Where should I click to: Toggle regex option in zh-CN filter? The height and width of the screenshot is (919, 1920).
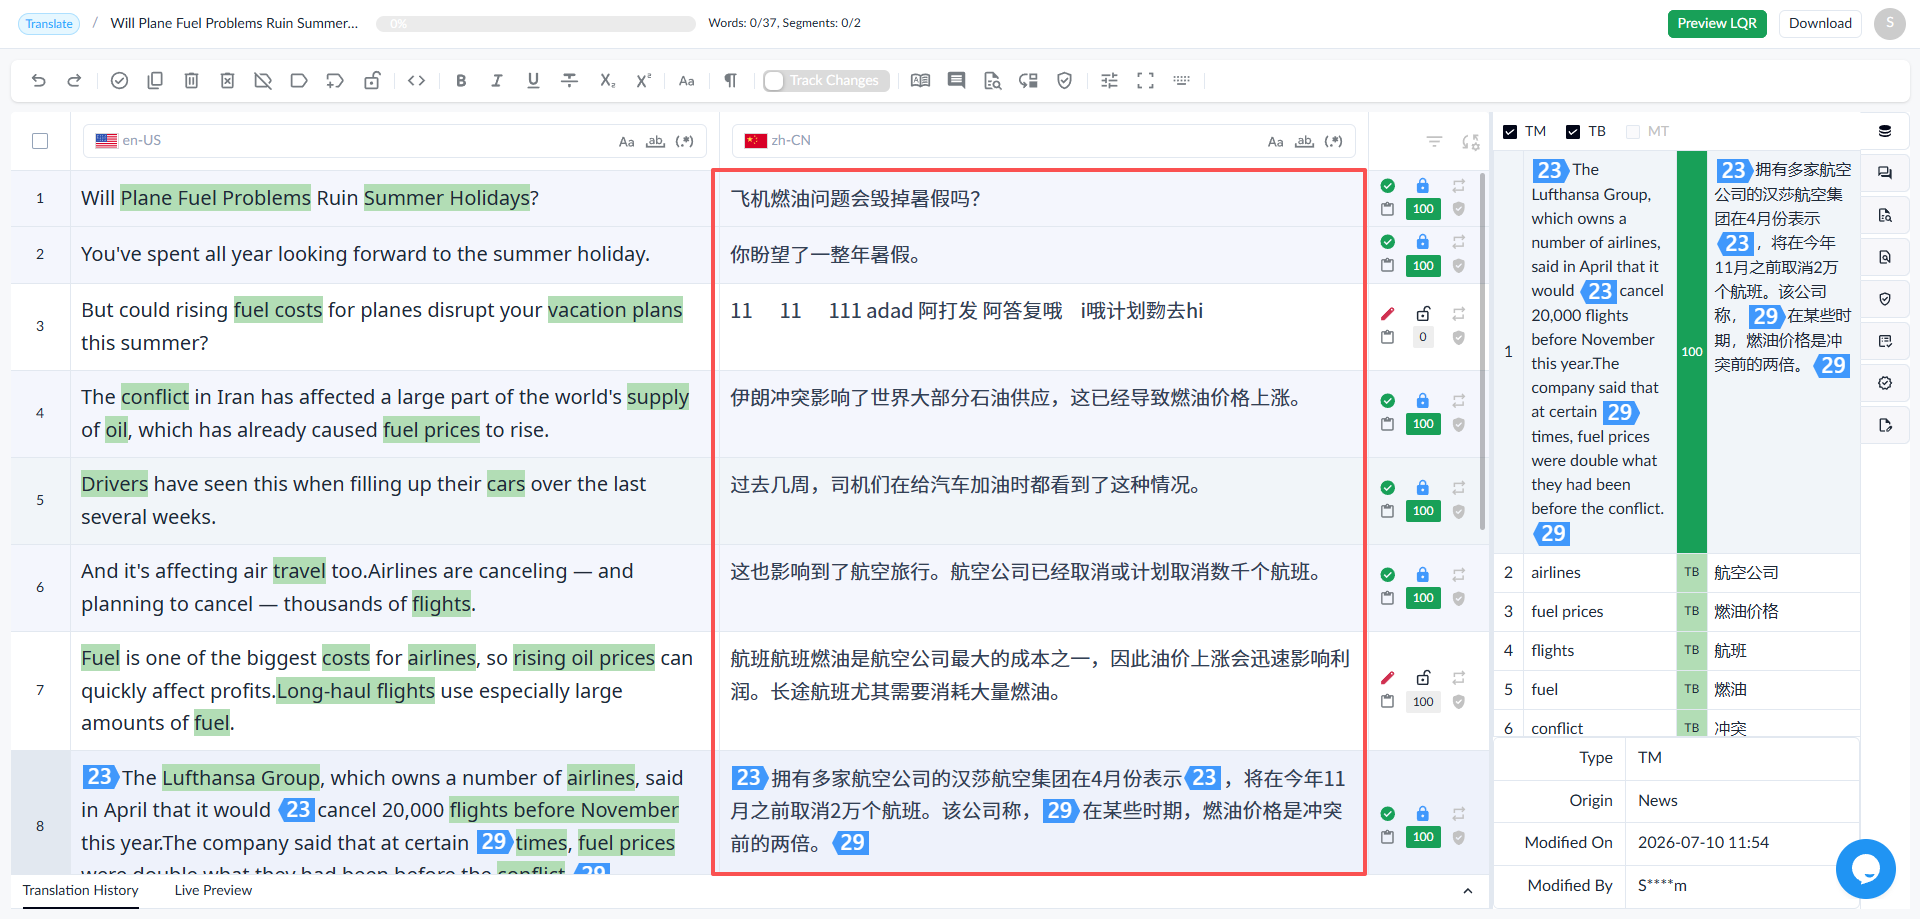[x=1334, y=142]
